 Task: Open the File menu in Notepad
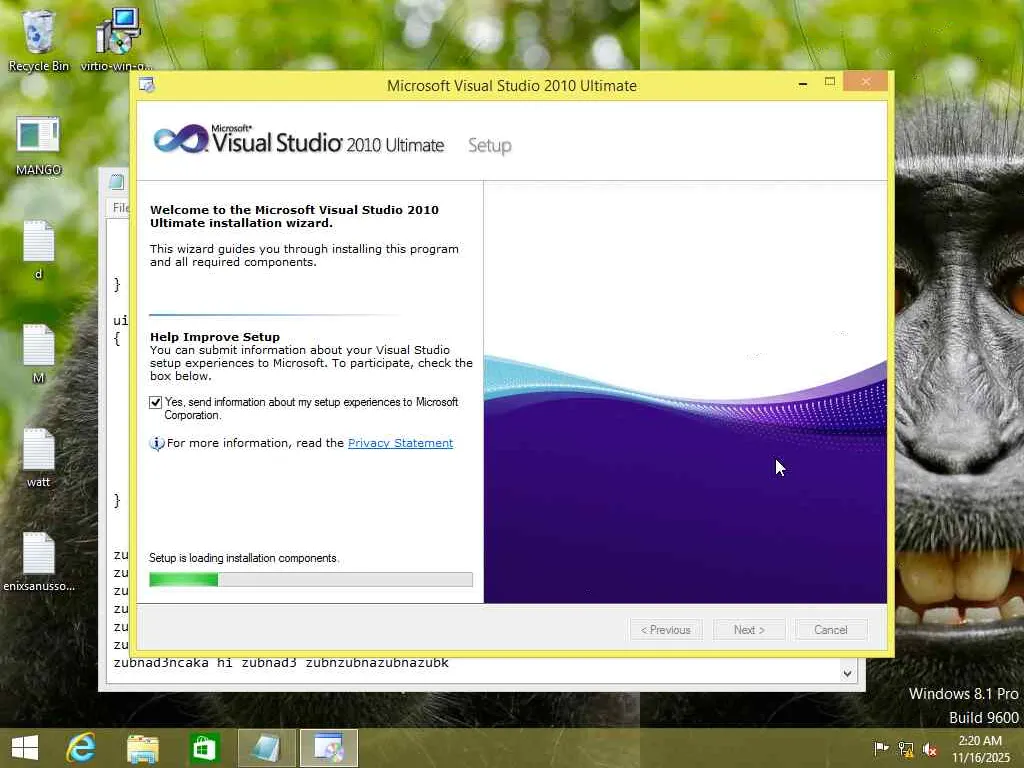click(x=121, y=208)
